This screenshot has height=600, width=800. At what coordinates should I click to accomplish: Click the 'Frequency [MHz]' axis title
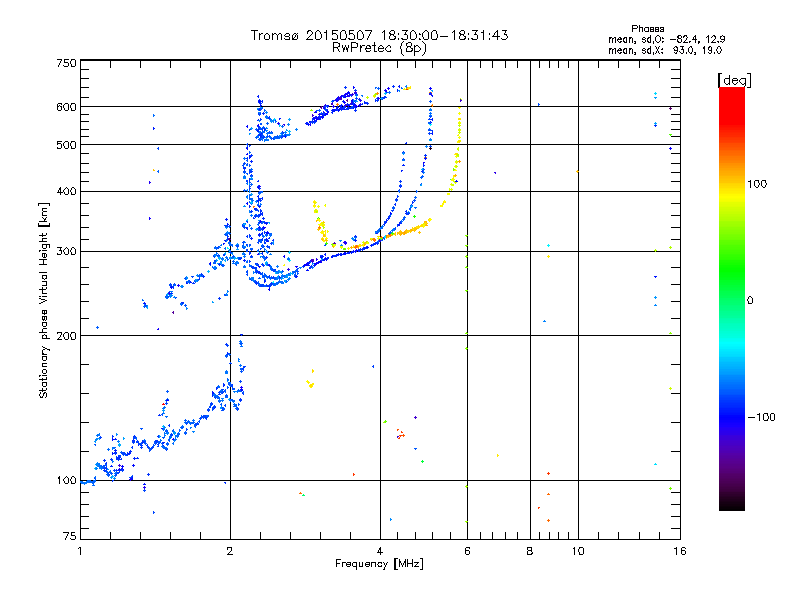point(379,564)
